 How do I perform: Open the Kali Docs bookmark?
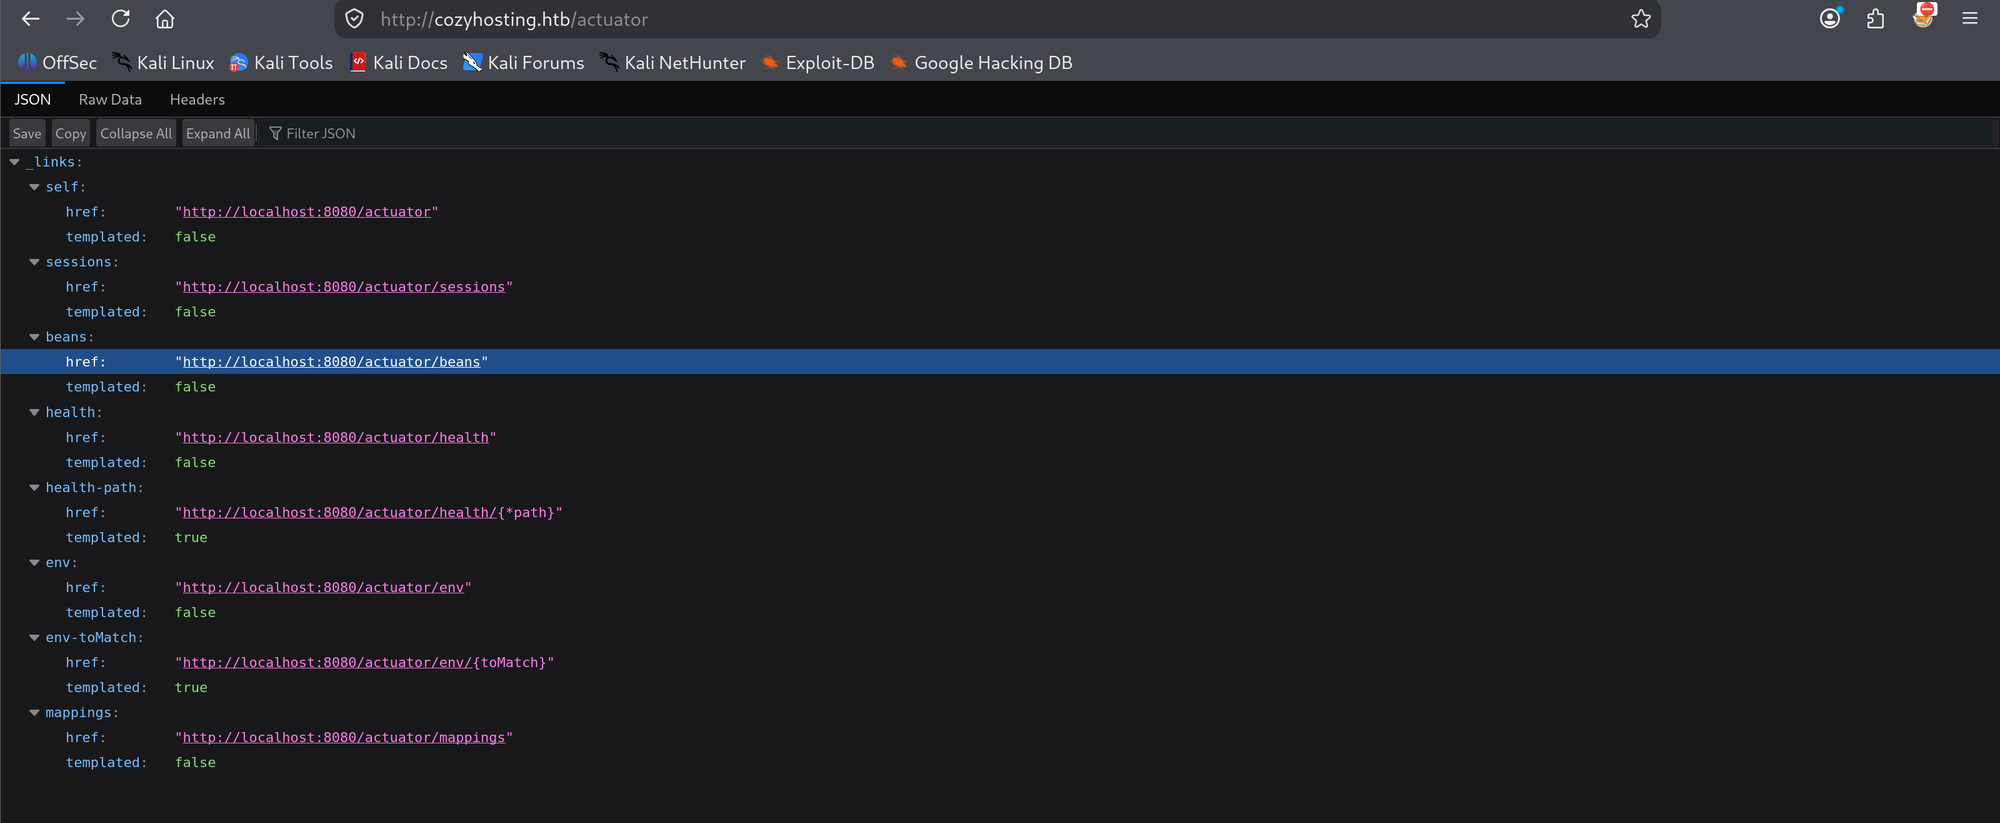pos(398,63)
